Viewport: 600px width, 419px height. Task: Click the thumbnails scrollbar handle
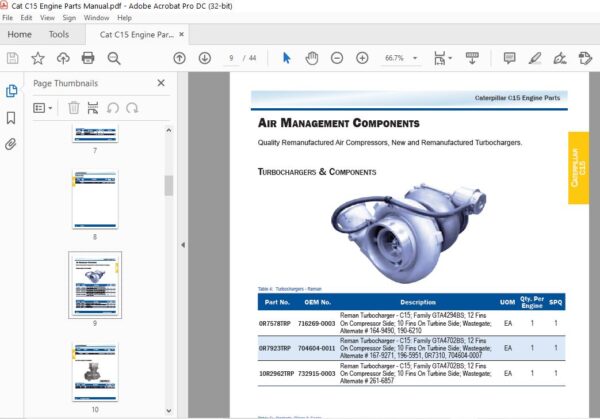[169, 186]
